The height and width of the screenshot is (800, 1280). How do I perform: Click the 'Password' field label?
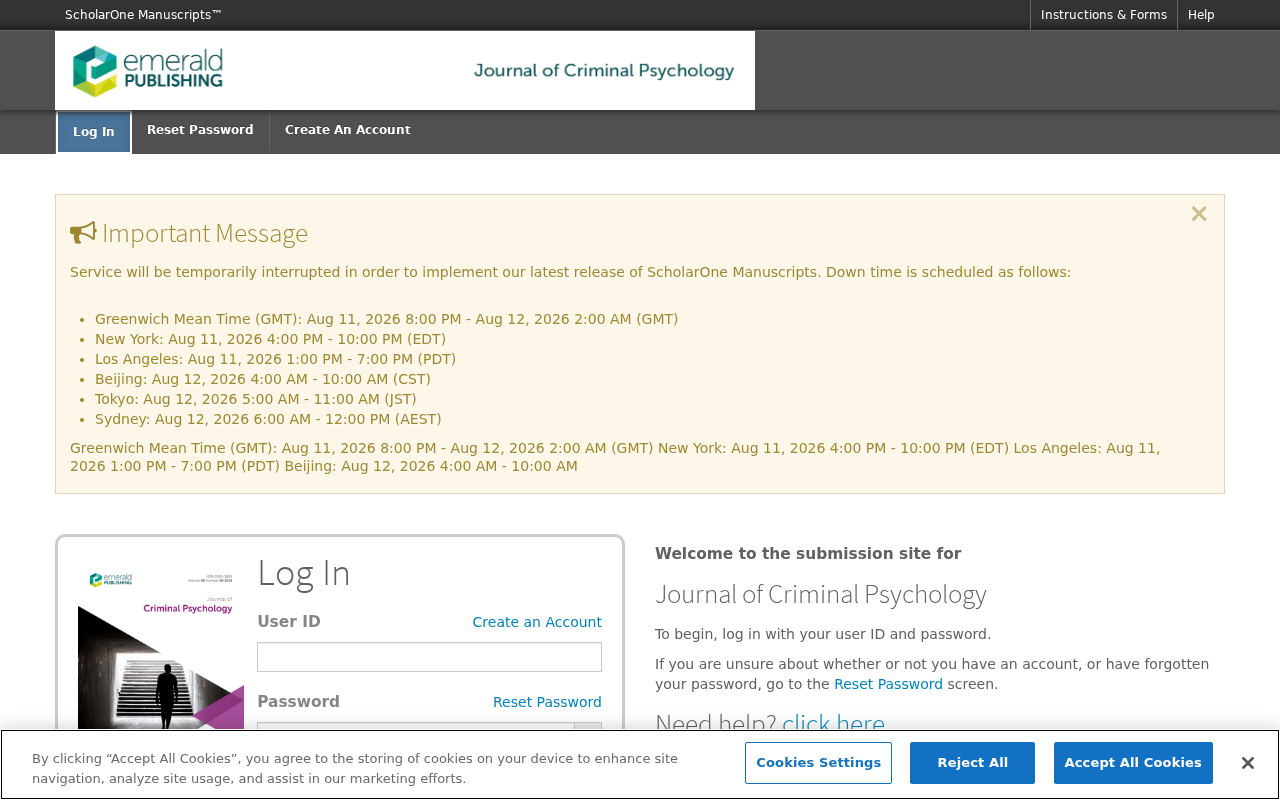point(298,702)
